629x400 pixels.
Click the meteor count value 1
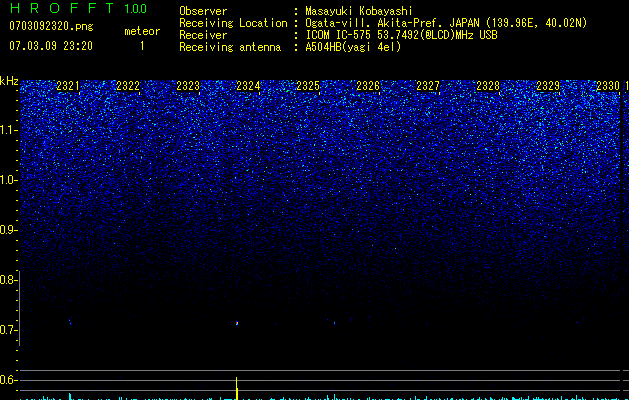[142, 46]
